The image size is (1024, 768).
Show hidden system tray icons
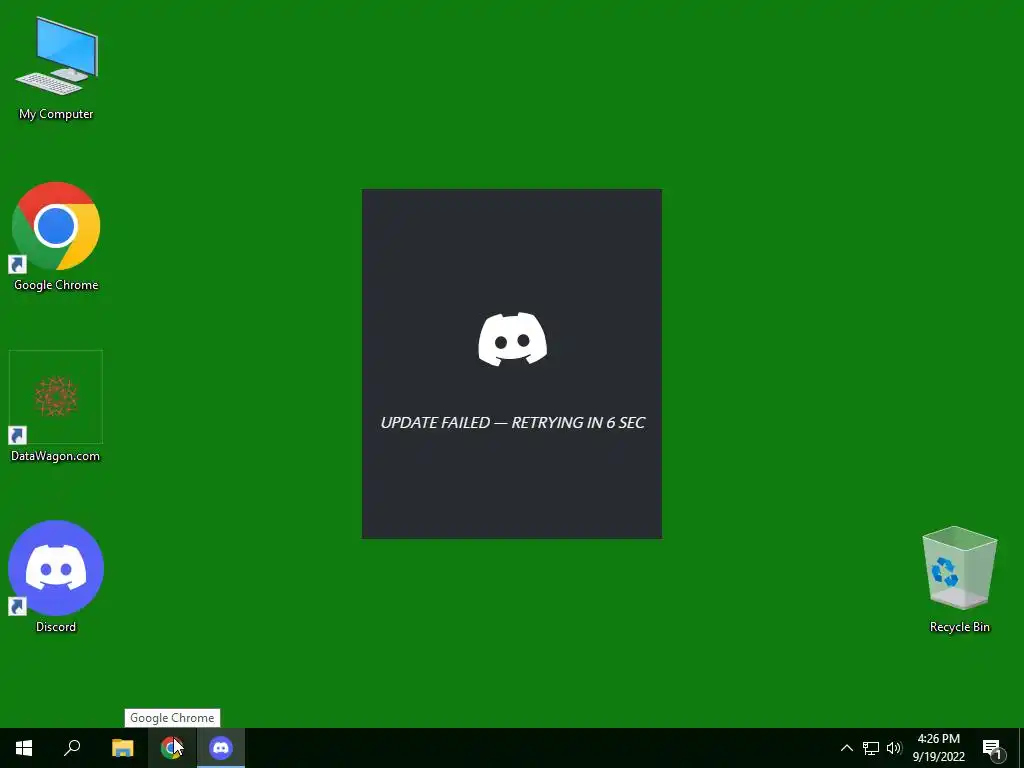(x=846, y=748)
